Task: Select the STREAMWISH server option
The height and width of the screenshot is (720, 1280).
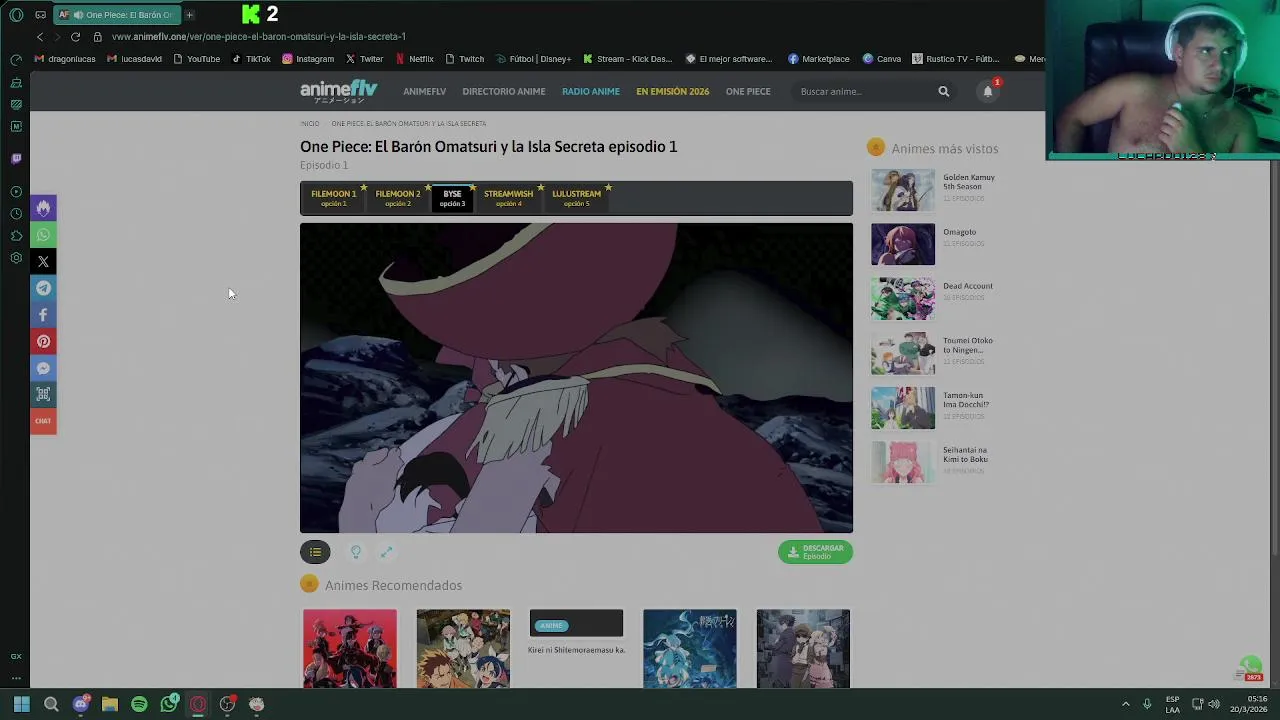Action: click(508, 198)
